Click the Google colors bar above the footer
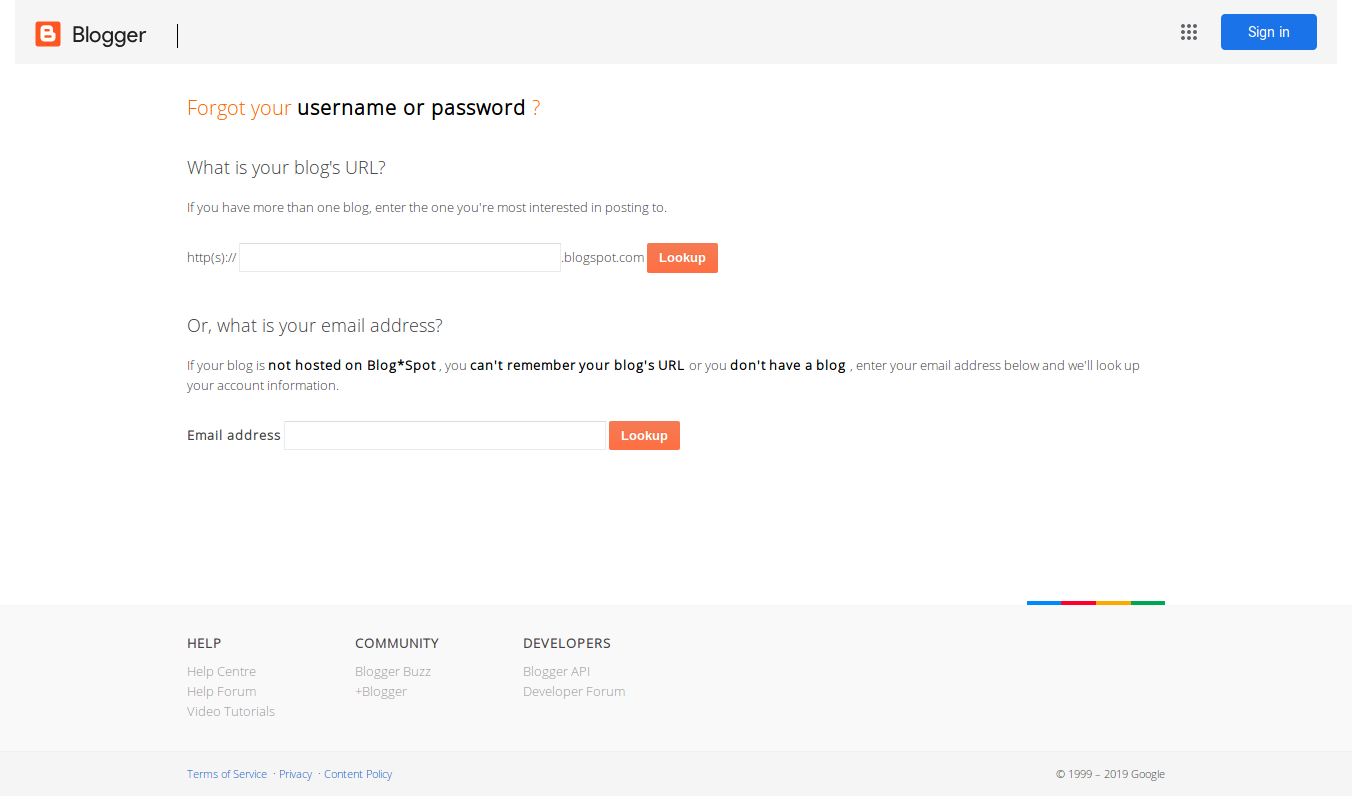This screenshot has width=1352, height=796. coord(1095,602)
